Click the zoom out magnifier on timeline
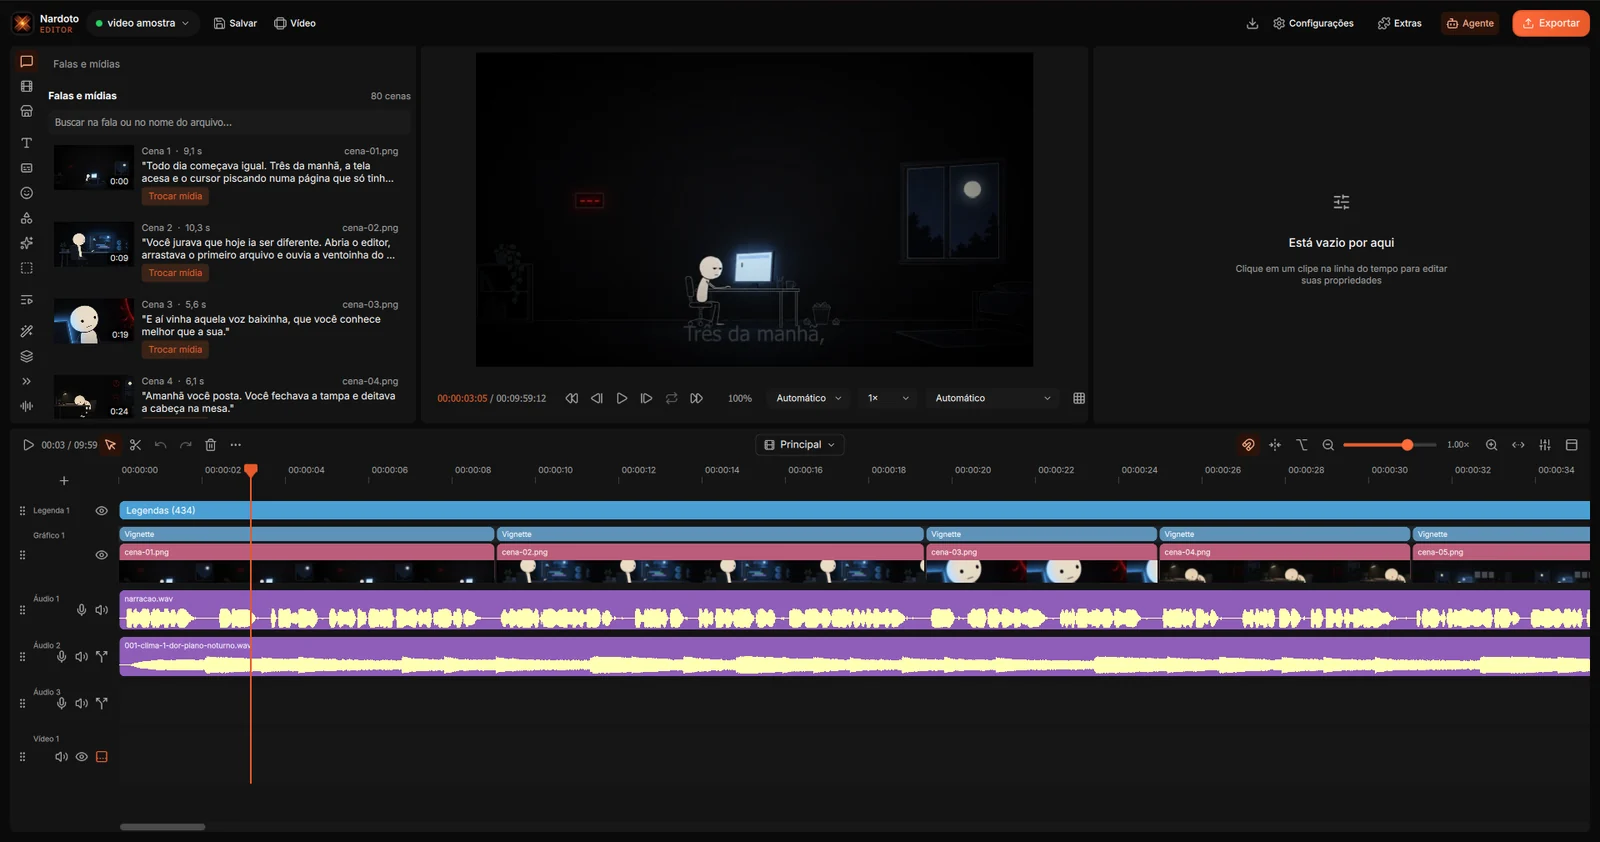1600x842 pixels. click(1328, 445)
